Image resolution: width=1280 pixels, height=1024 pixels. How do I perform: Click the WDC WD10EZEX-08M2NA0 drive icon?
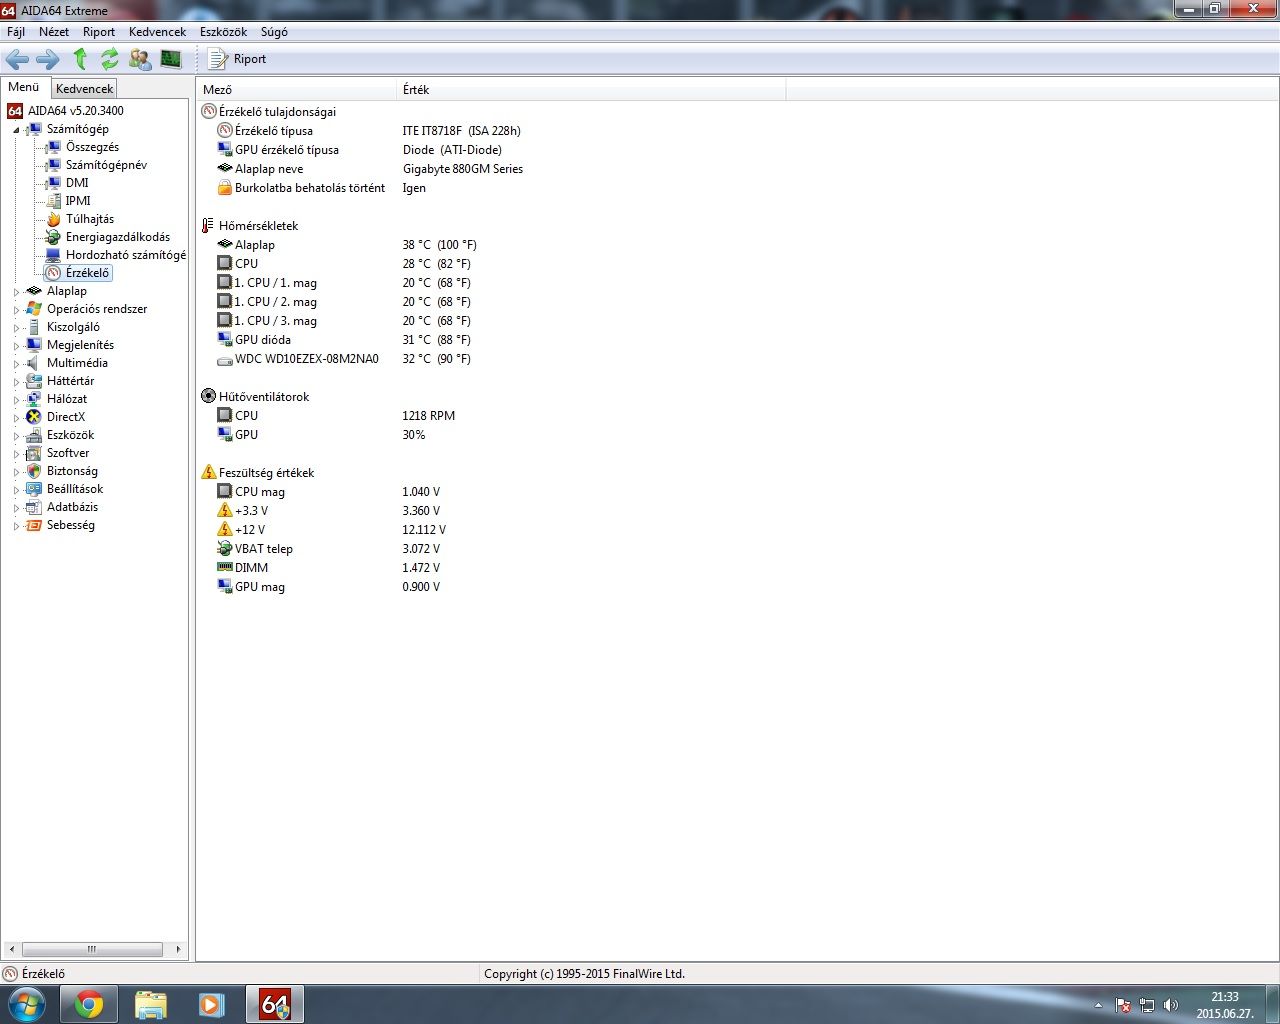coord(225,359)
